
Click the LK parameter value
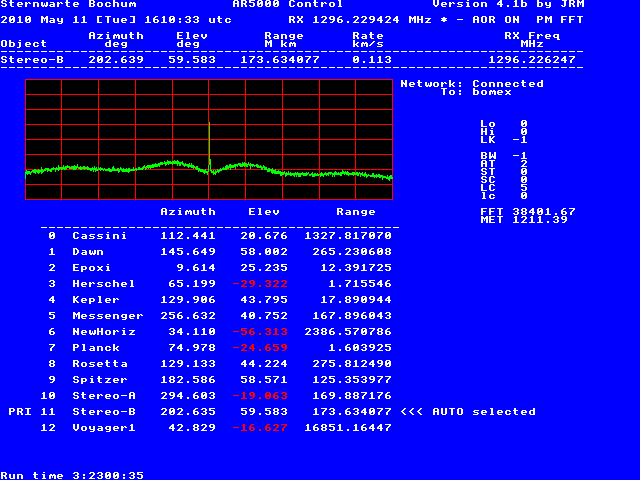[520, 140]
